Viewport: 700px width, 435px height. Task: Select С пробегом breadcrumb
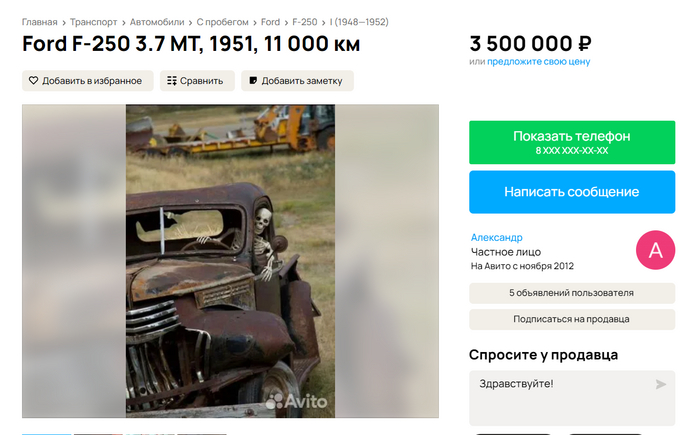point(222,22)
